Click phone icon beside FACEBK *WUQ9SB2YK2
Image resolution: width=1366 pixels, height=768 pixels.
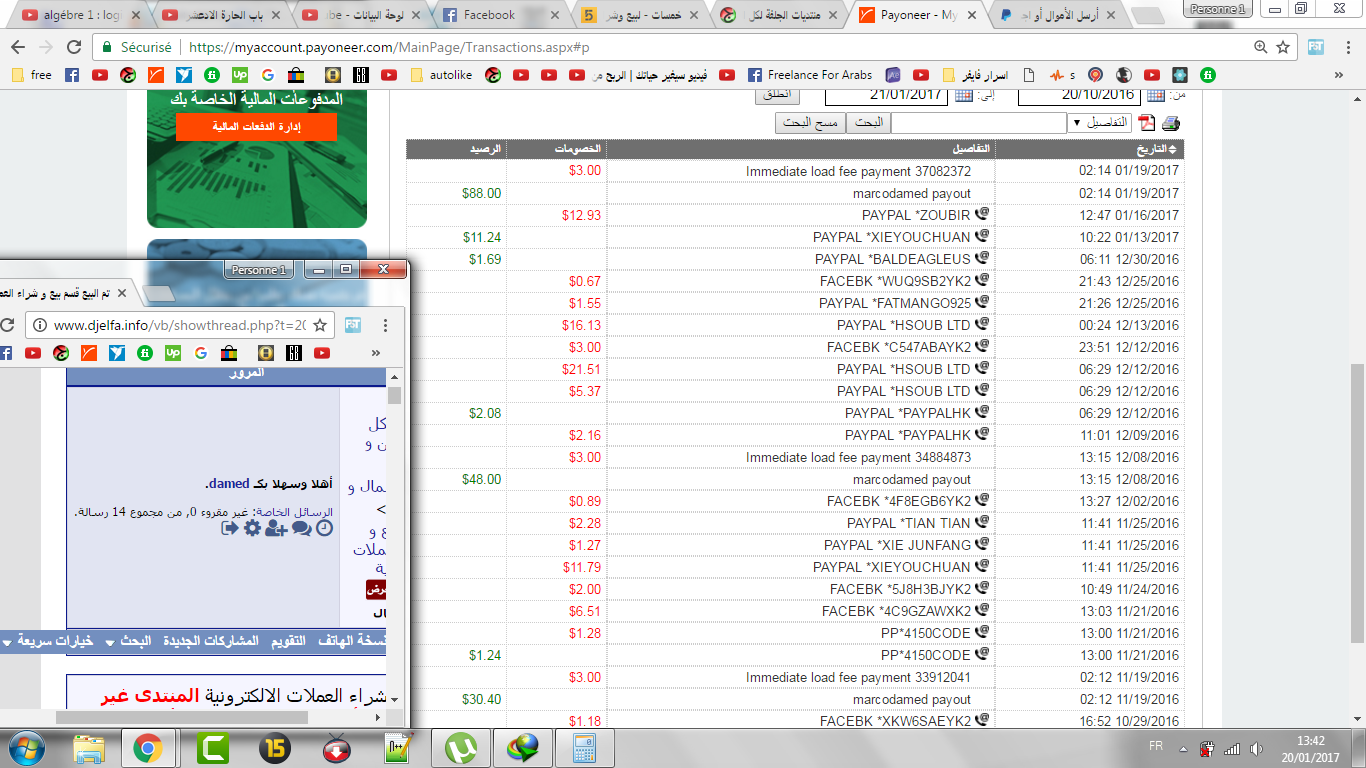coord(982,280)
